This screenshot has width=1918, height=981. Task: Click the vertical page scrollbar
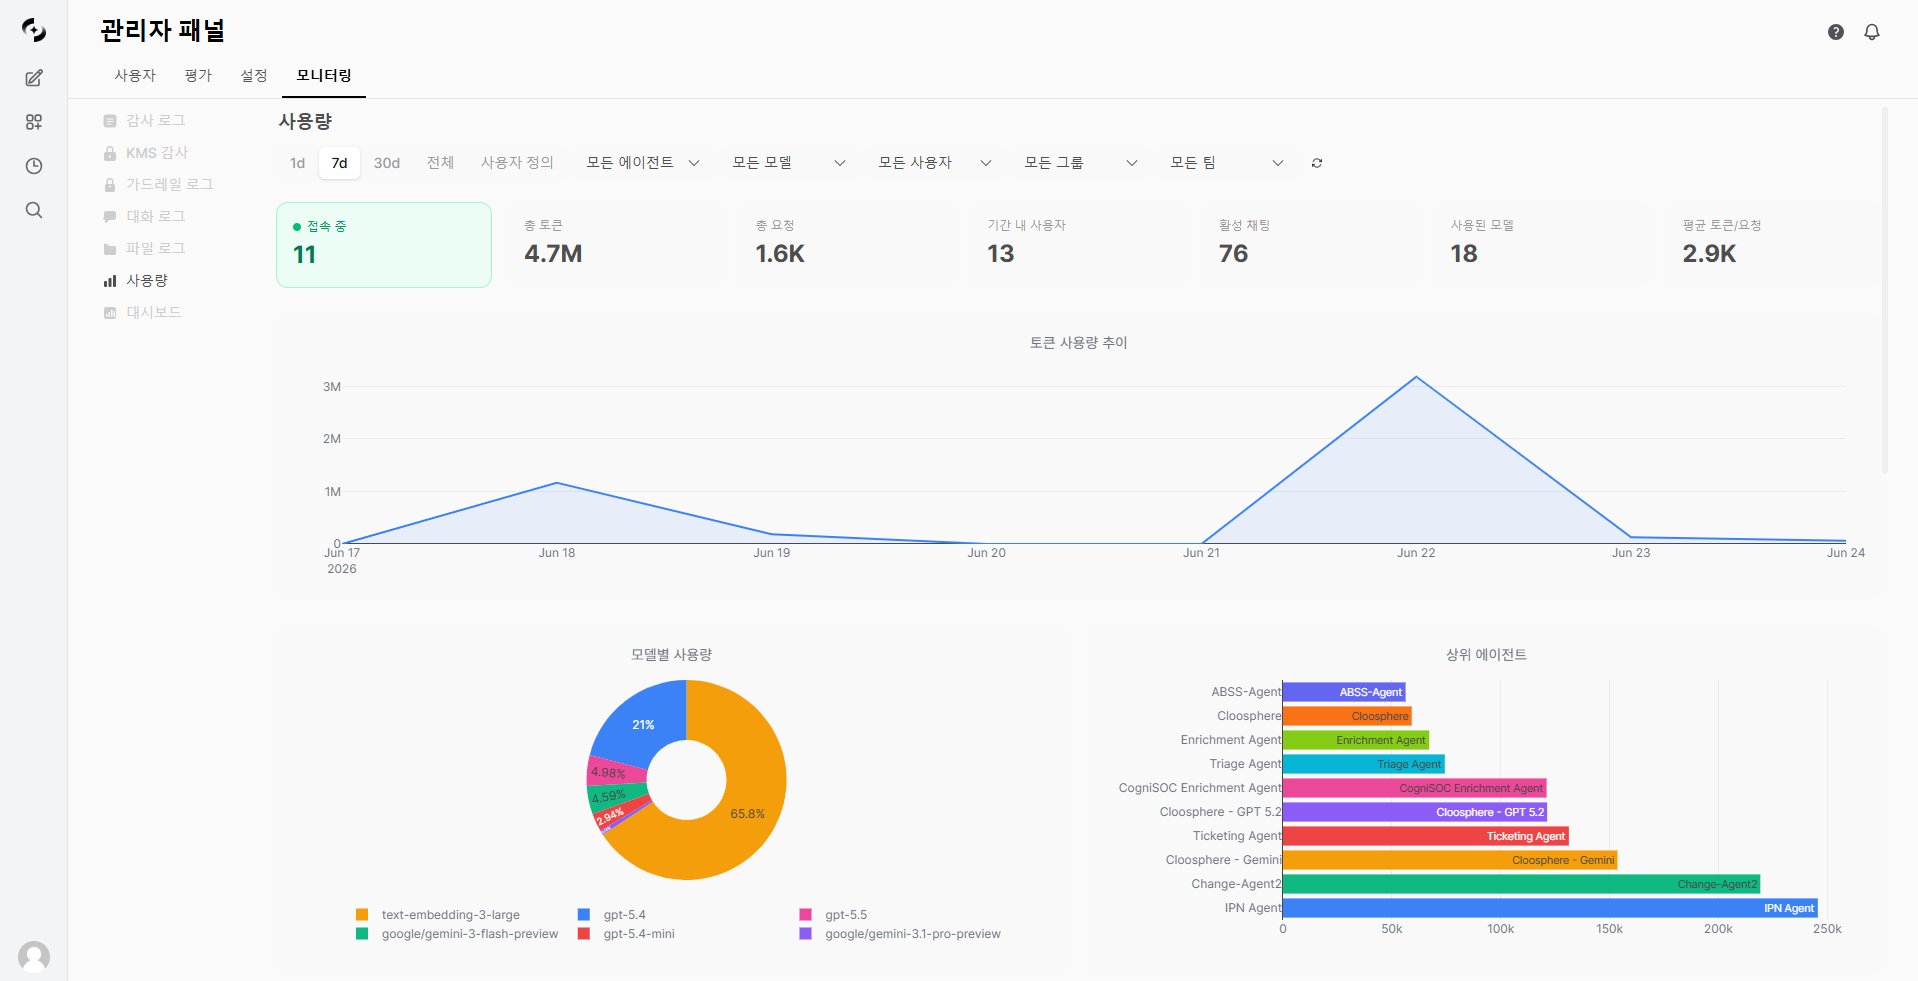1885,290
